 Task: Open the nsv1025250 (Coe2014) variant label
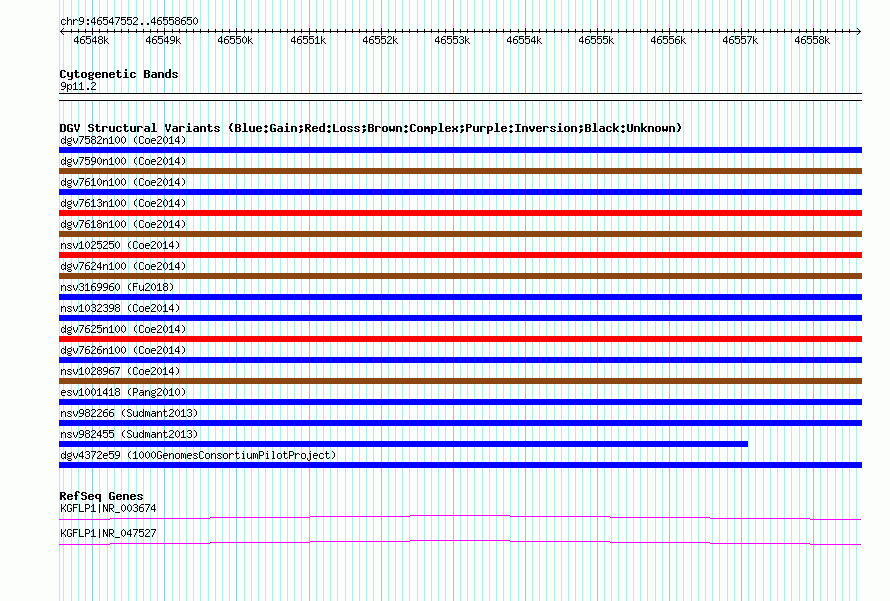click(x=120, y=245)
